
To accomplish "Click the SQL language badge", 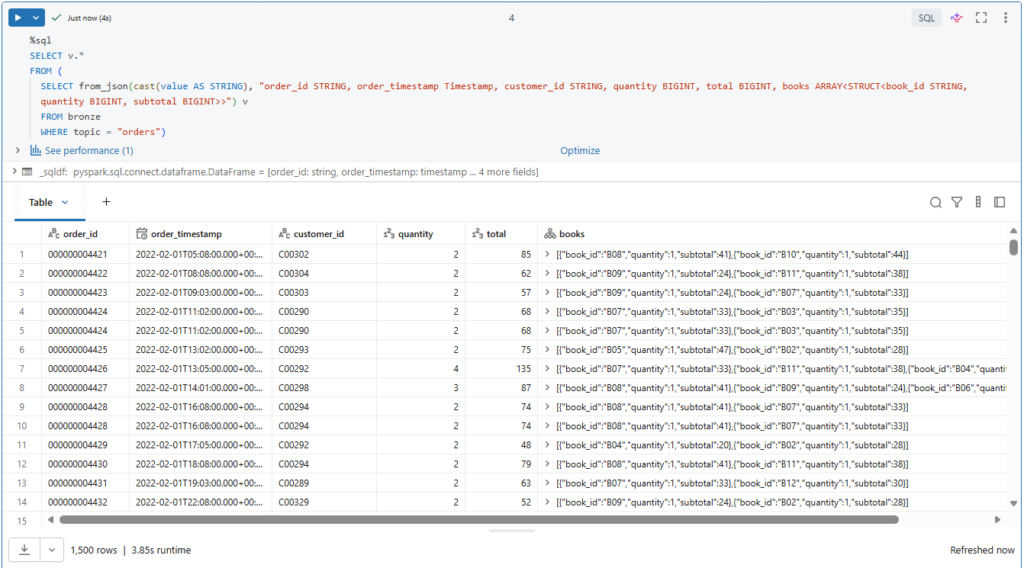I will click(926, 18).
